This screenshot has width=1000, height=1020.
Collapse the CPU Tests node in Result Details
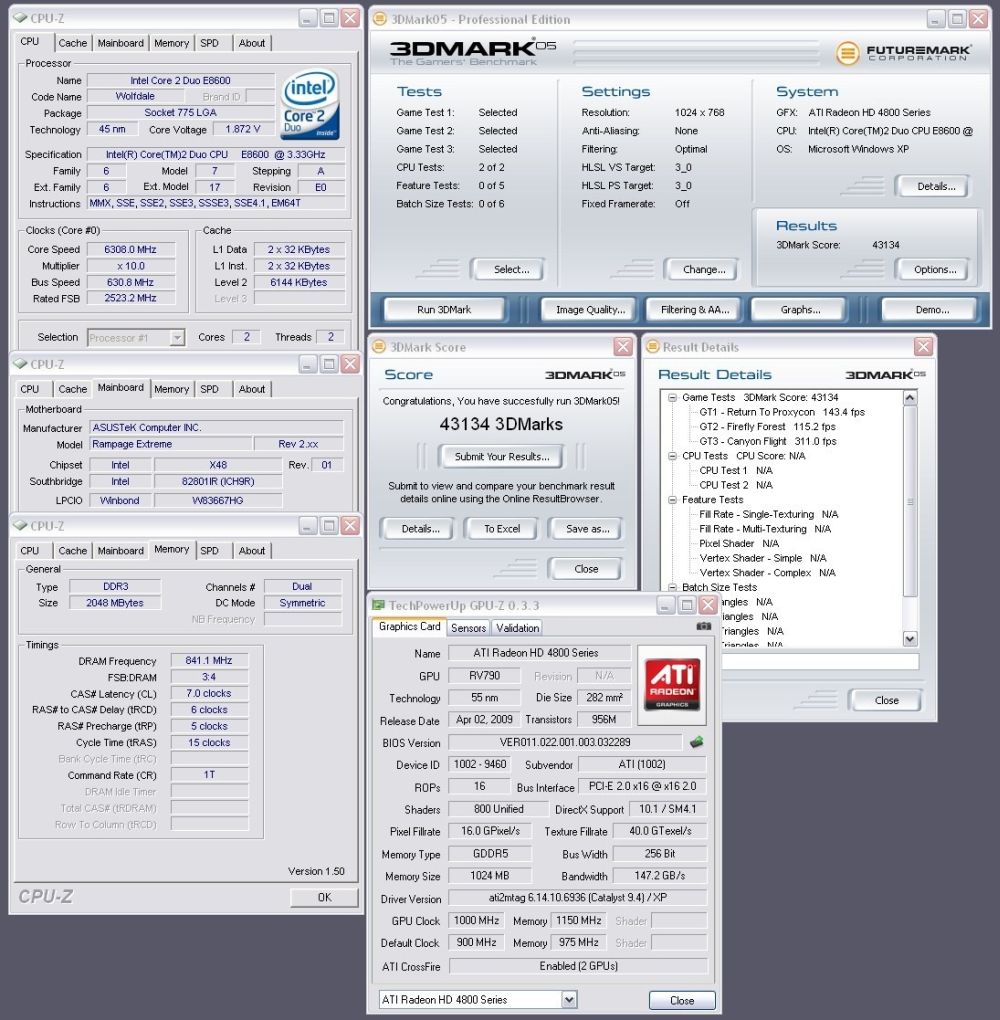[672, 456]
